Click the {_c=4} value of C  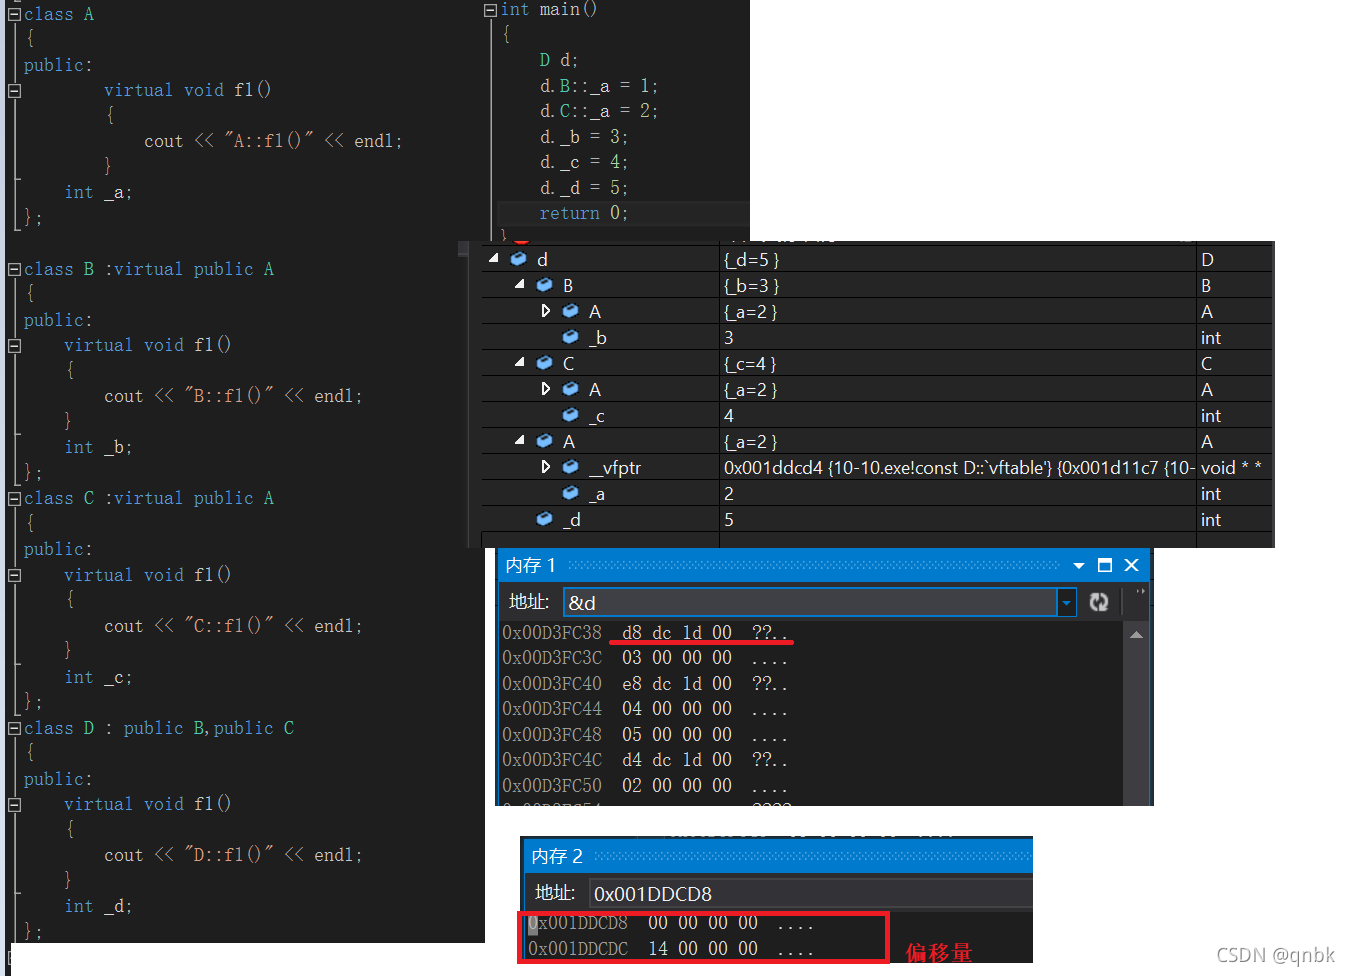[750, 364]
